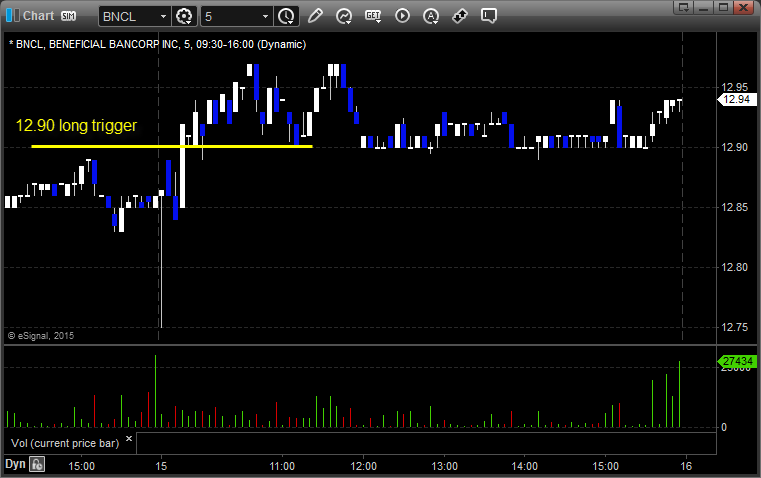
Task: Click the date 16 time axis label
Action: coord(686,466)
